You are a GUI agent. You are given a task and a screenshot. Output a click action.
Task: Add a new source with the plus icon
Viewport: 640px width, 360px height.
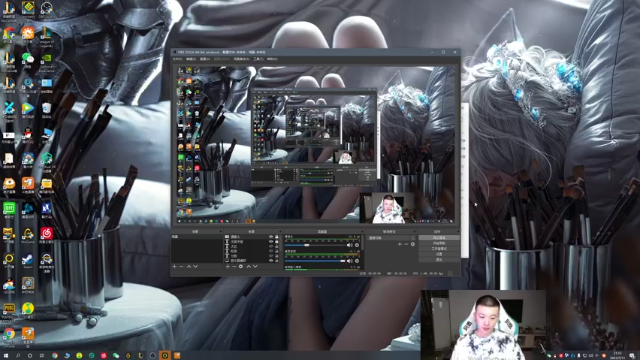(x=228, y=267)
